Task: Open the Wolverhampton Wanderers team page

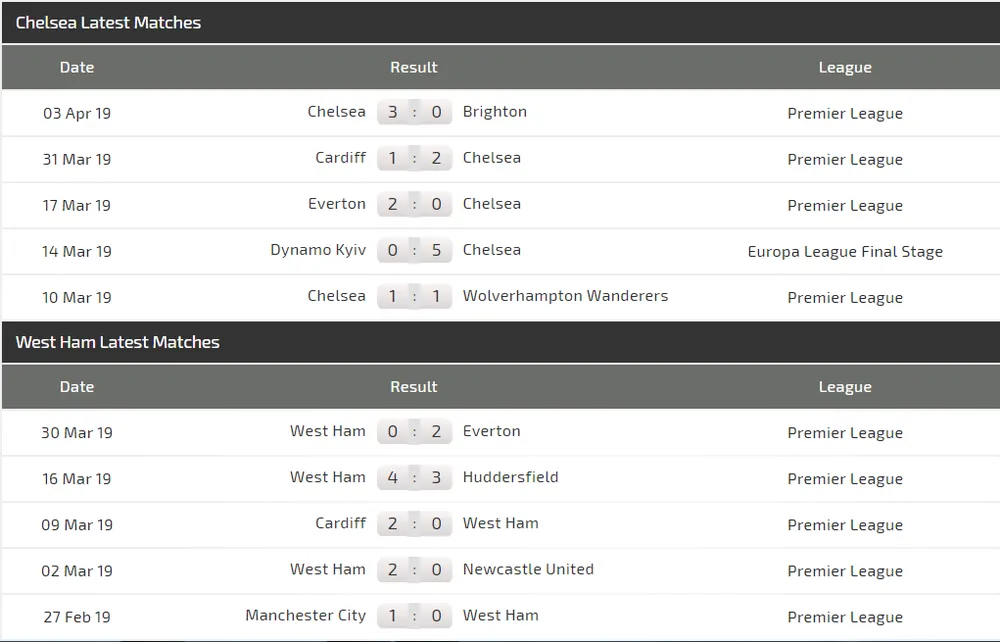Action: (566, 296)
